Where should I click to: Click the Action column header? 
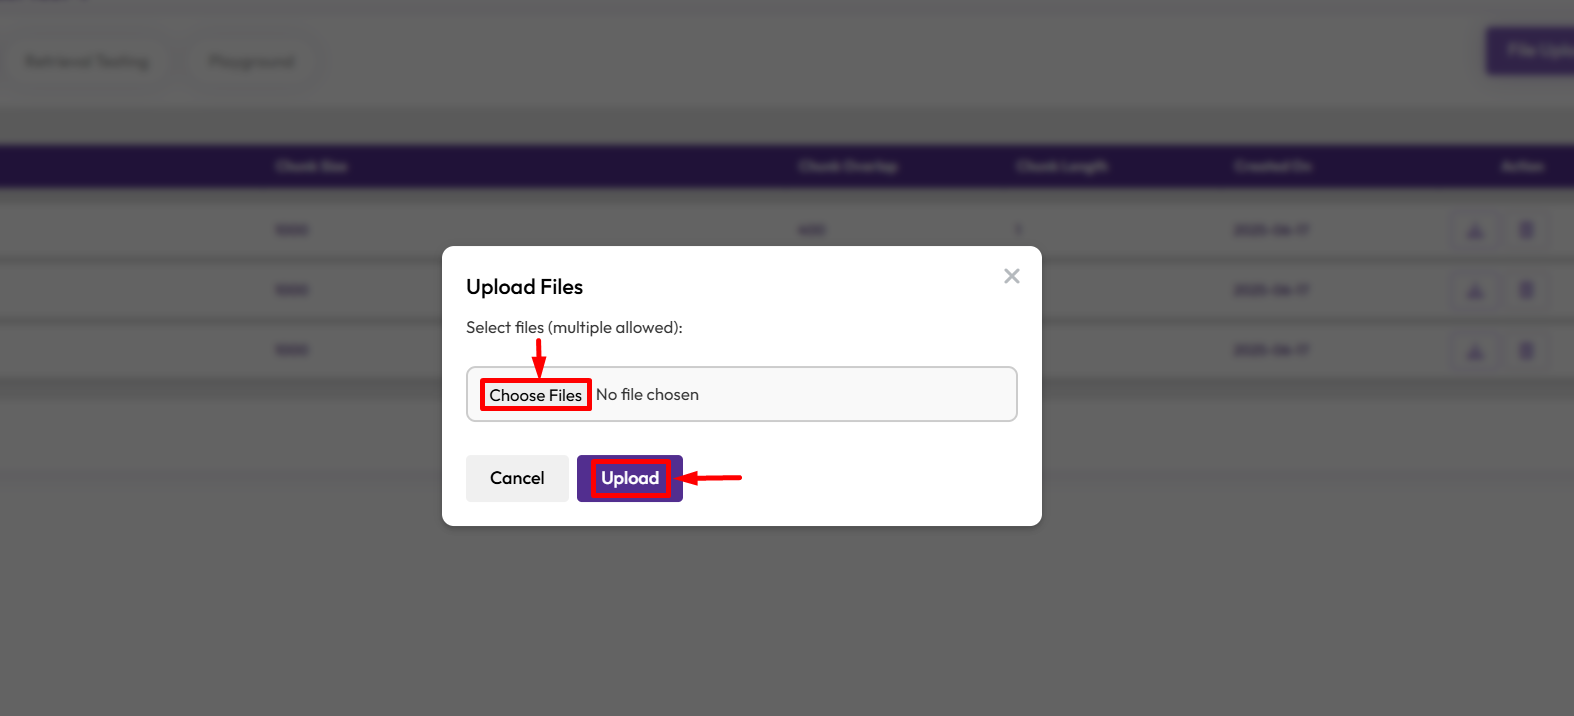[x=1522, y=166]
